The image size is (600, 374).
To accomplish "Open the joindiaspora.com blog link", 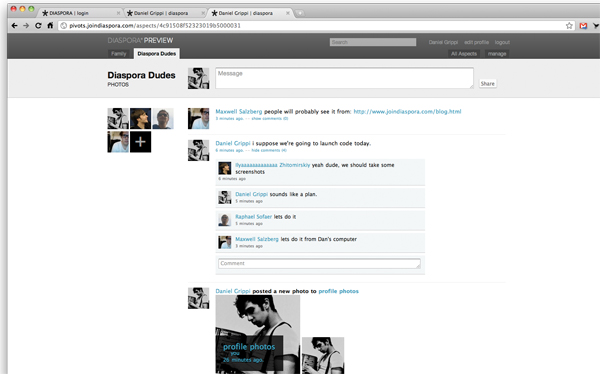I will coord(407,111).
